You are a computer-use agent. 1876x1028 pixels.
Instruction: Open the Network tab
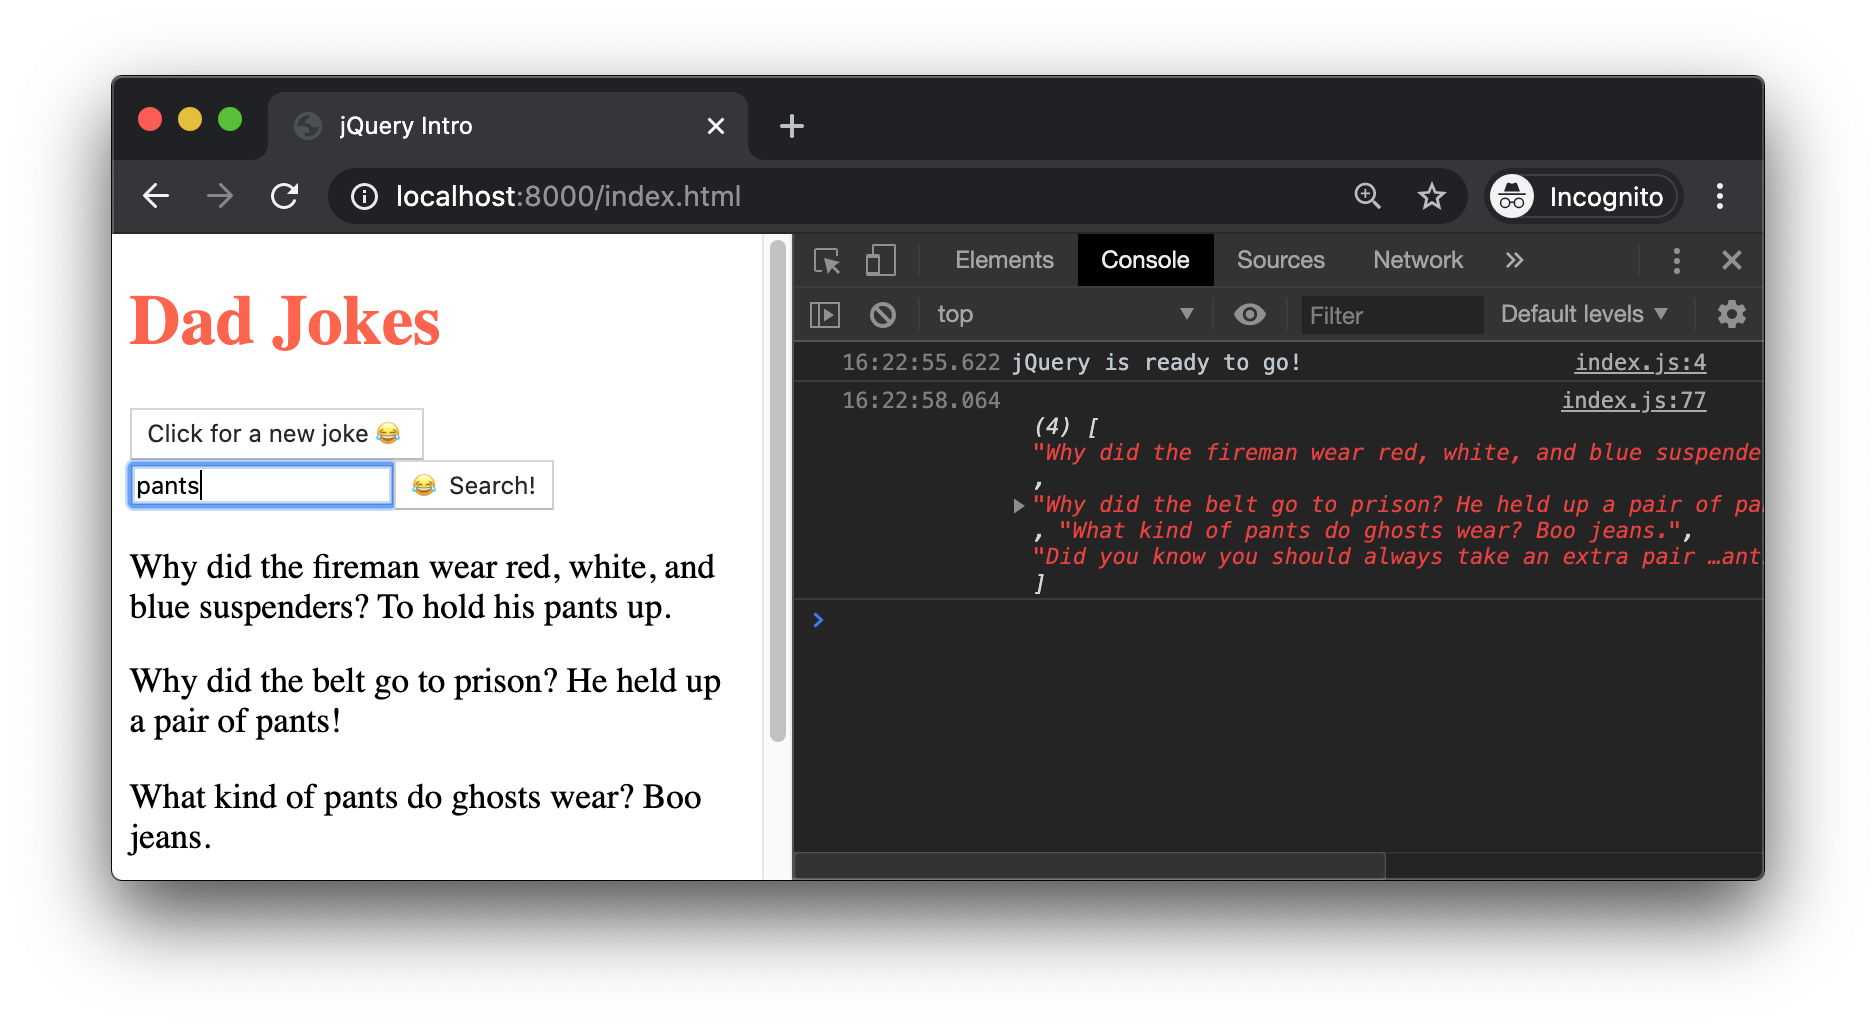pyautogui.click(x=1417, y=260)
